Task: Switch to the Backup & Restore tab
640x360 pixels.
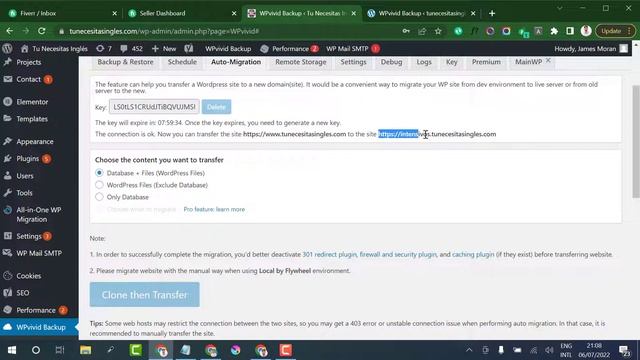Action: click(125, 62)
